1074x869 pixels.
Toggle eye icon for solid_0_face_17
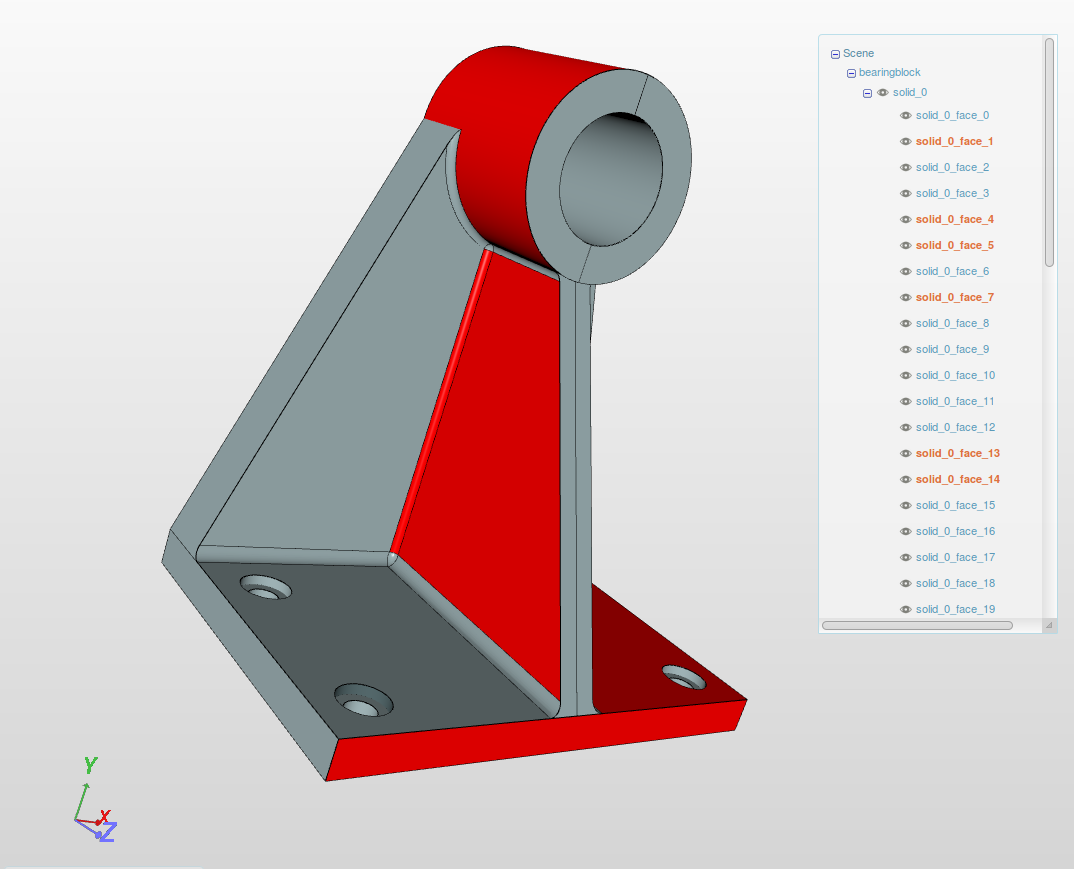[906, 558]
